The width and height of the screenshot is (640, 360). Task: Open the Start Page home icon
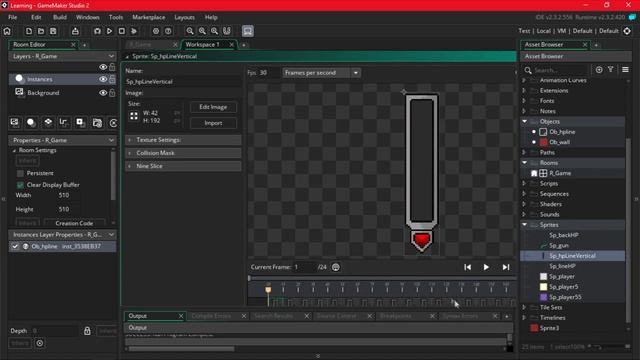pyautogui.click(x=7, y=31)
